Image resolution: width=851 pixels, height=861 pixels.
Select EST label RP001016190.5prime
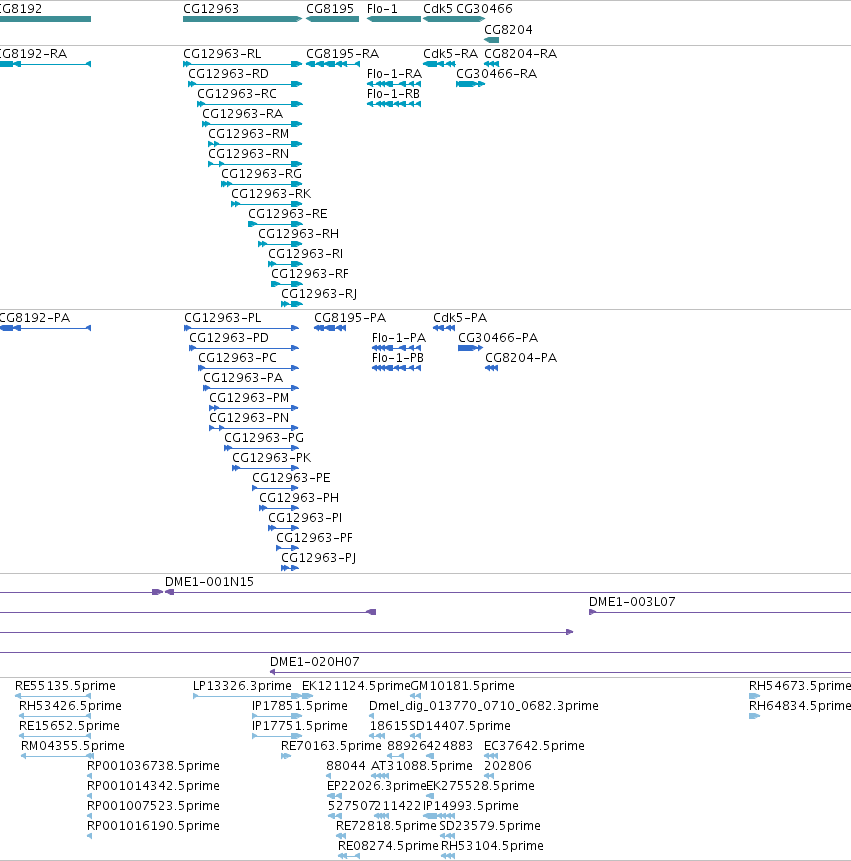point(153,826)
